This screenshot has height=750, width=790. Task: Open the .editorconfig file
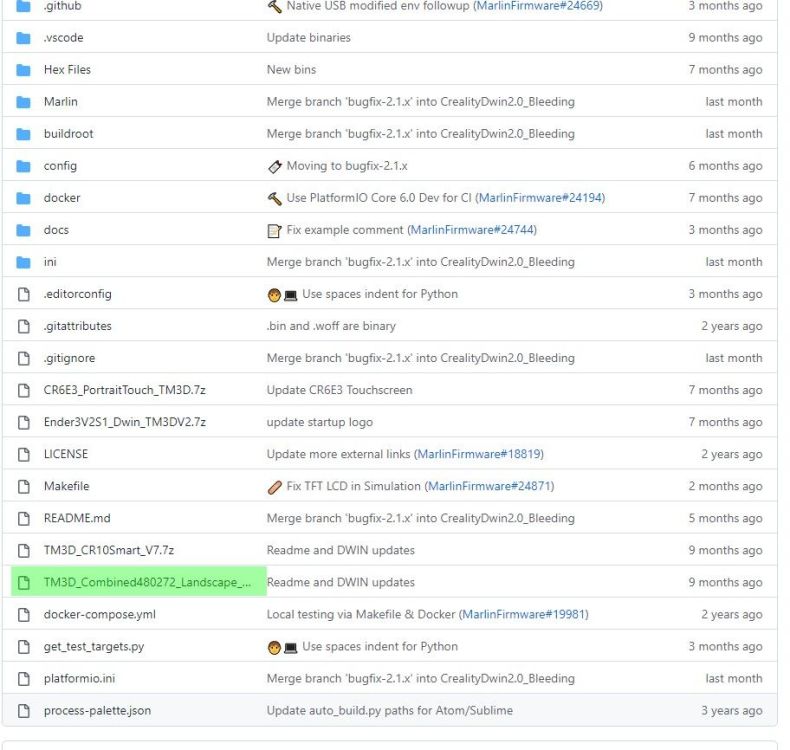pos(77,294)
